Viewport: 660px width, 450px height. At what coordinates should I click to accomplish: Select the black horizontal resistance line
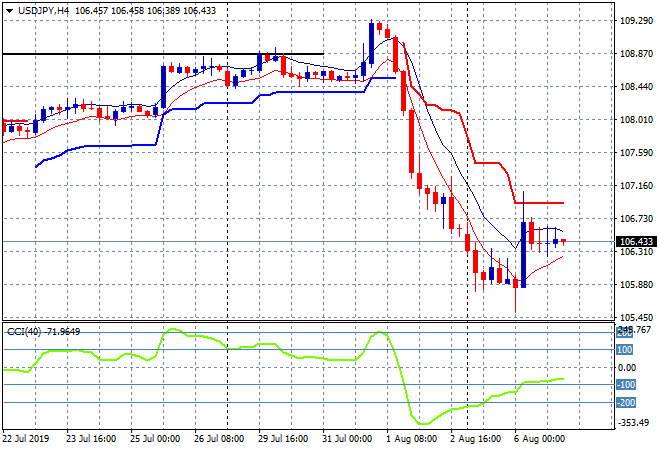pos(163,54)
